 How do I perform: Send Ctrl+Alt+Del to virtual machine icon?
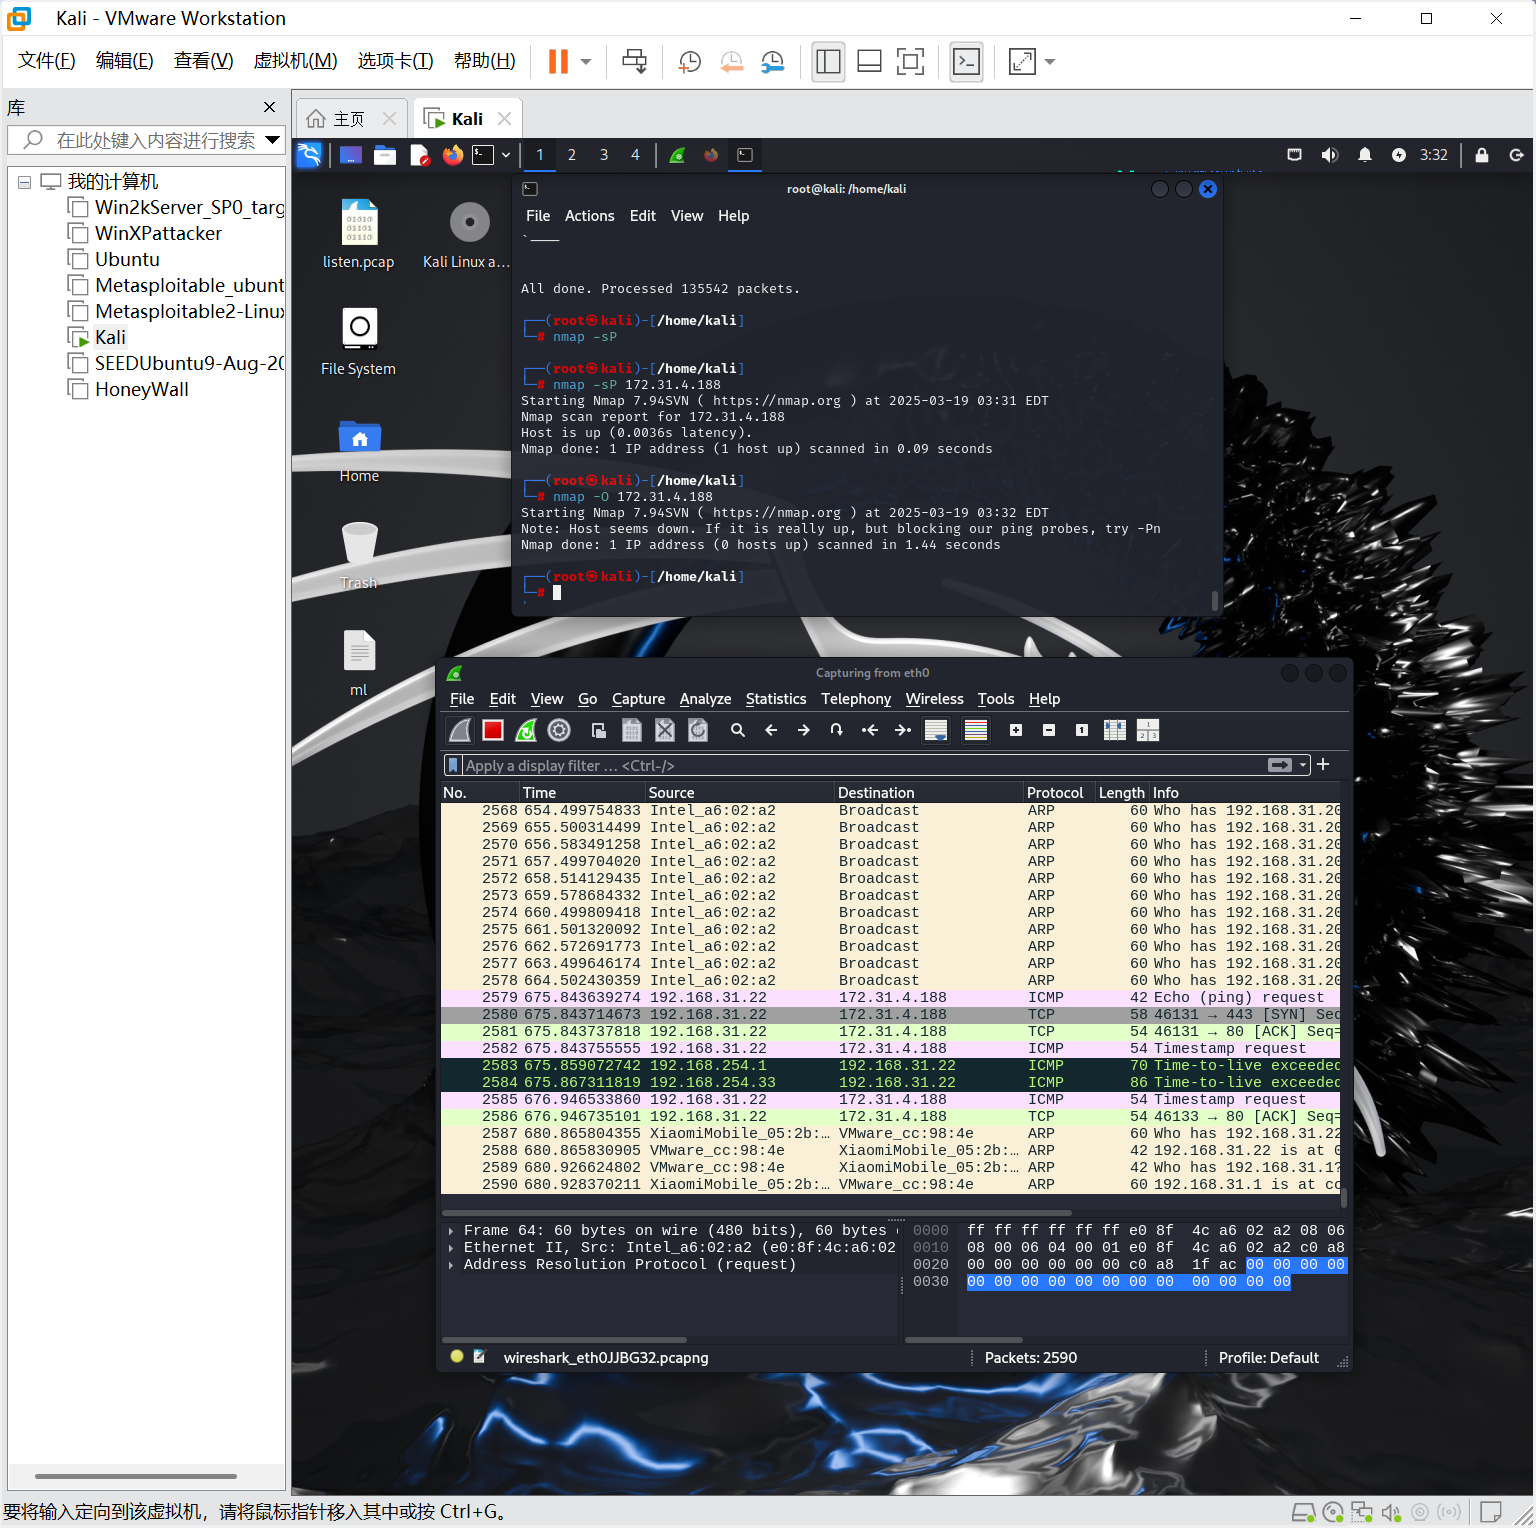click(635, 62)
